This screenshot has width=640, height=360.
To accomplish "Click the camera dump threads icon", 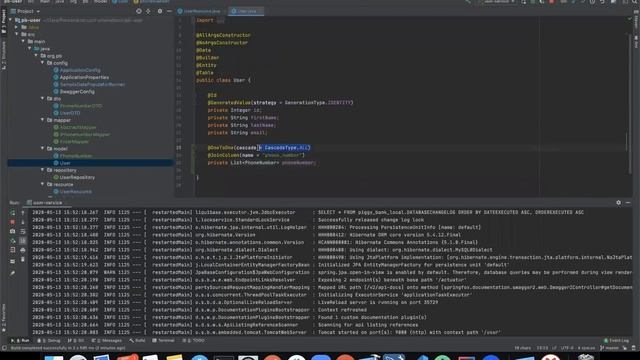I will tap(13, 231).
